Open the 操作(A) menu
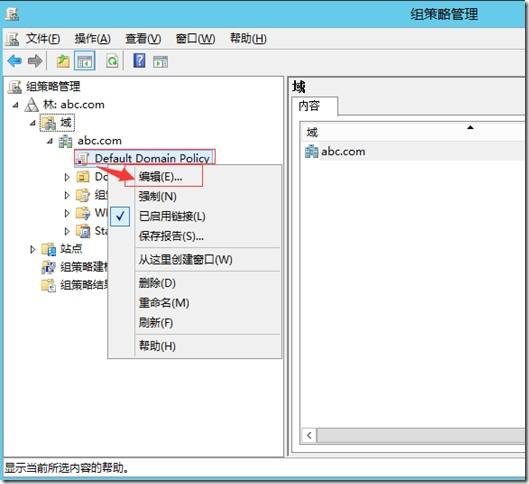The width and height of the screenshot is (529, 484). click(92, 39)
